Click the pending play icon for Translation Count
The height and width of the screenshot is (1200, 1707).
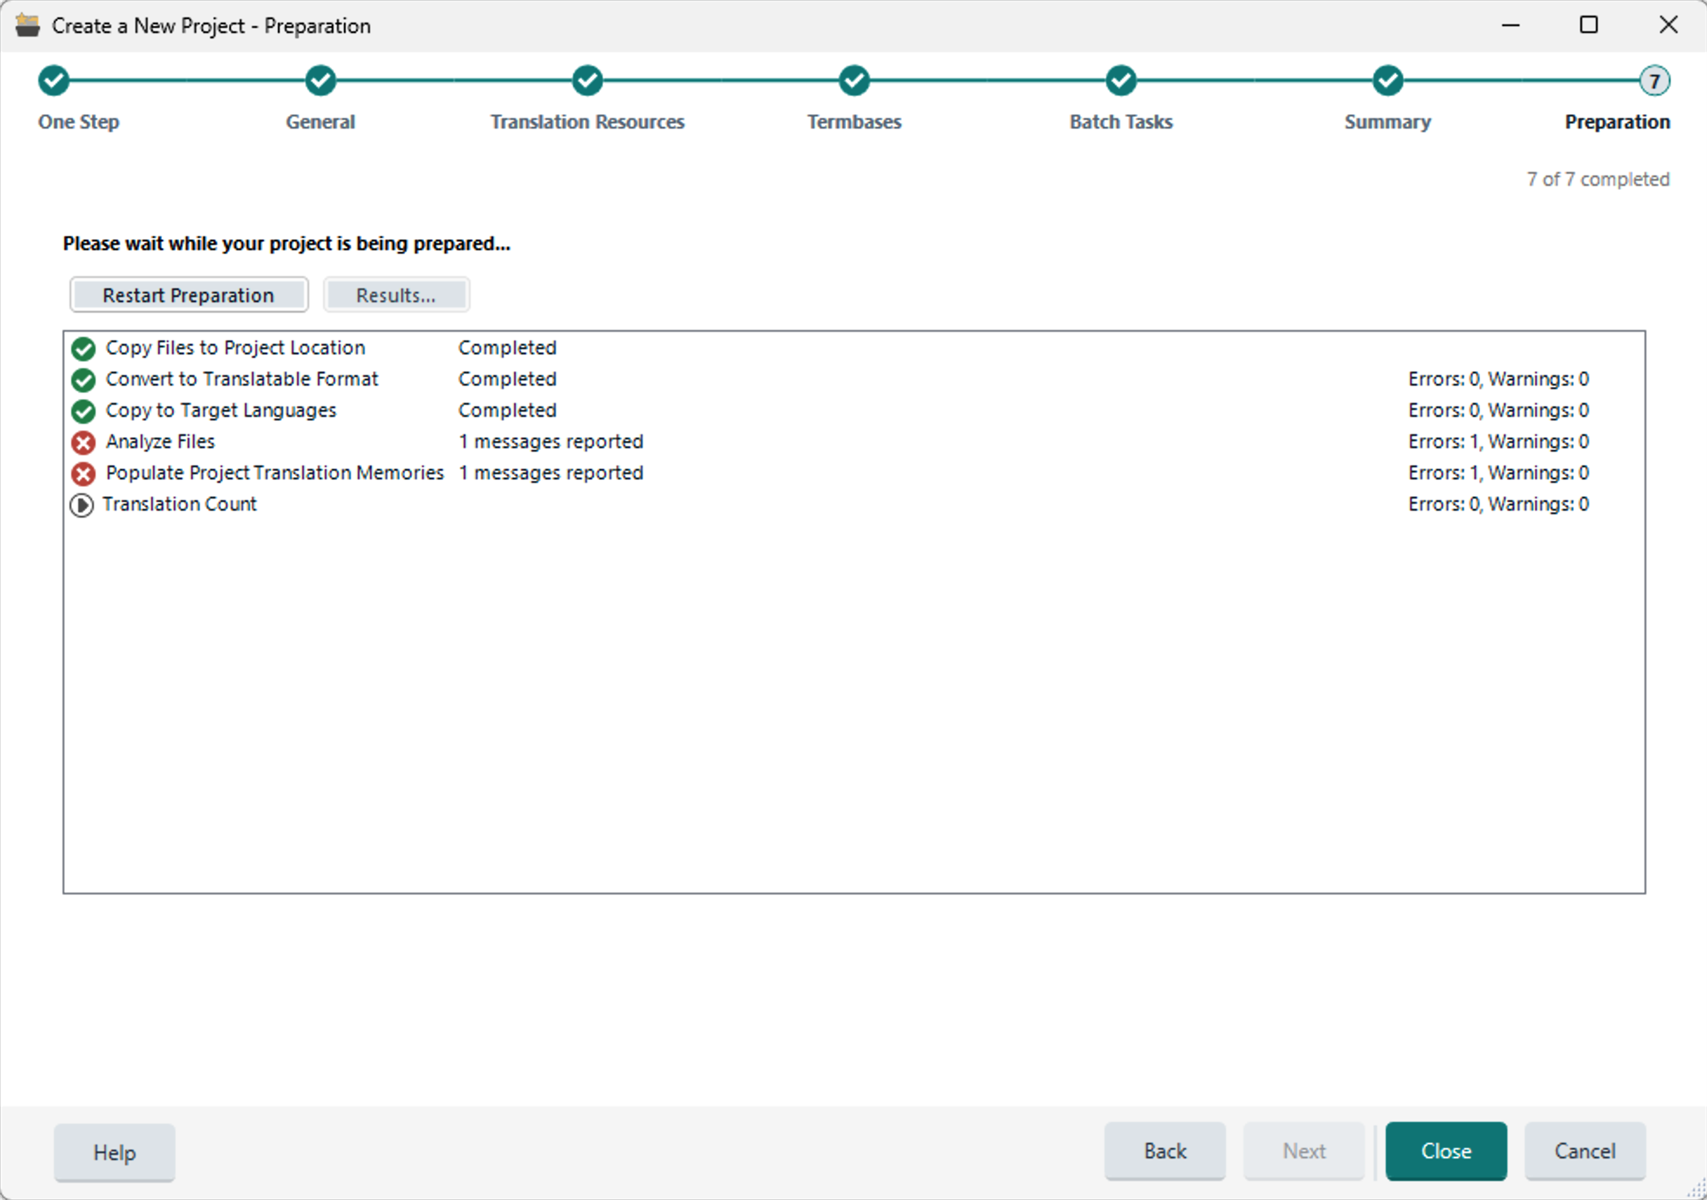[82, 505]
